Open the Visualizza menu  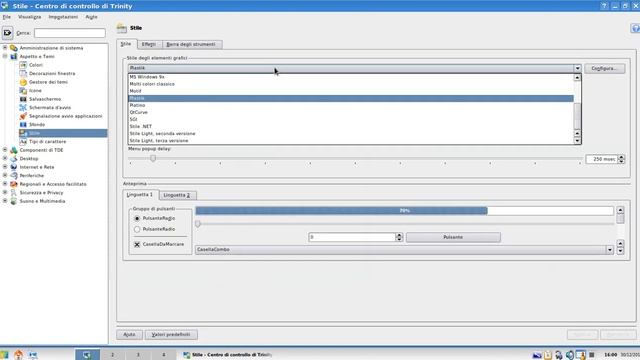tap(29, 17)
